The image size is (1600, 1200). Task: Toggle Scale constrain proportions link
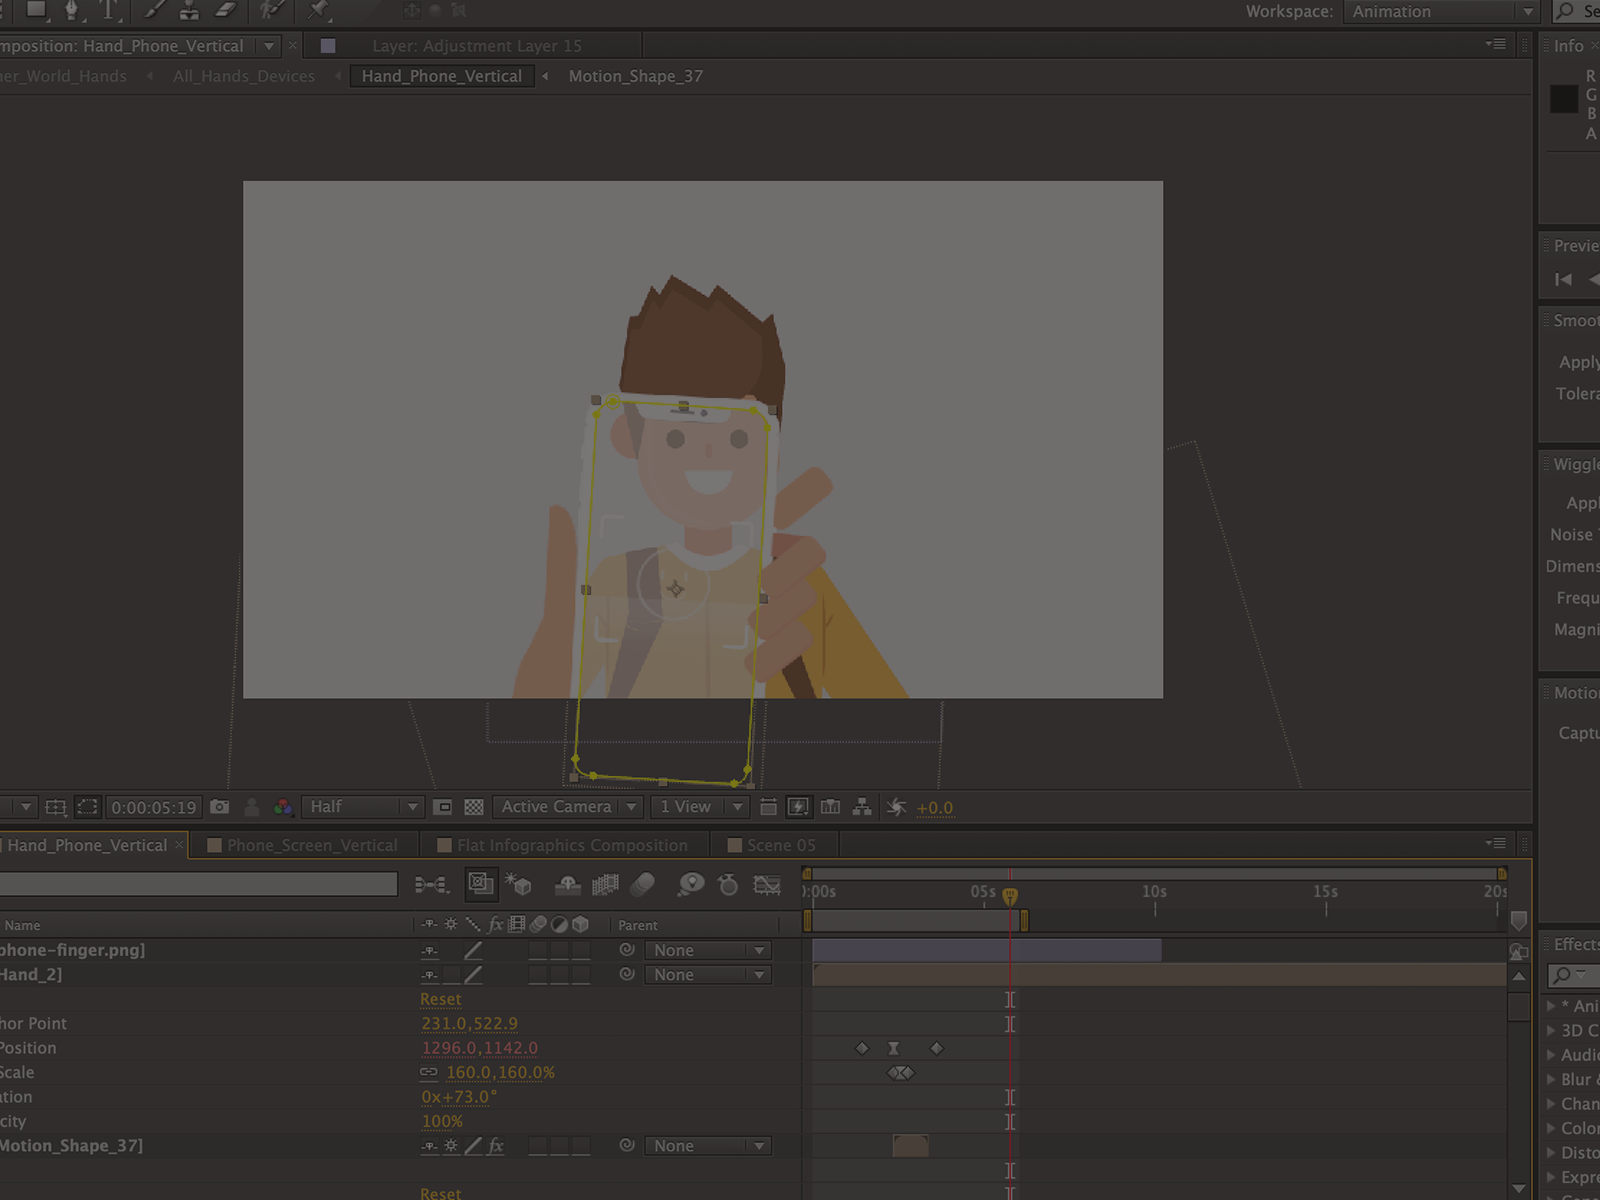429,1072
